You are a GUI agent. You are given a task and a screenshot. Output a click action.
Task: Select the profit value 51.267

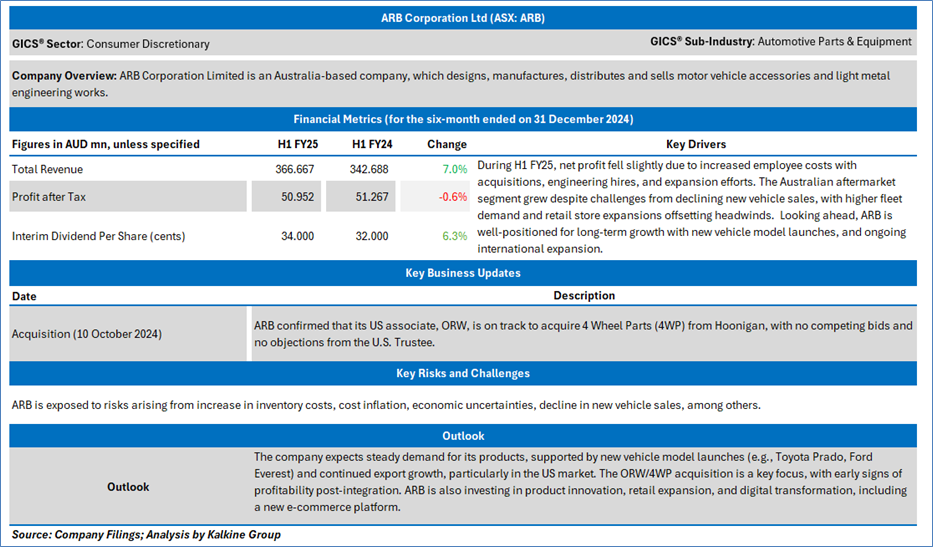coord(372,196)
